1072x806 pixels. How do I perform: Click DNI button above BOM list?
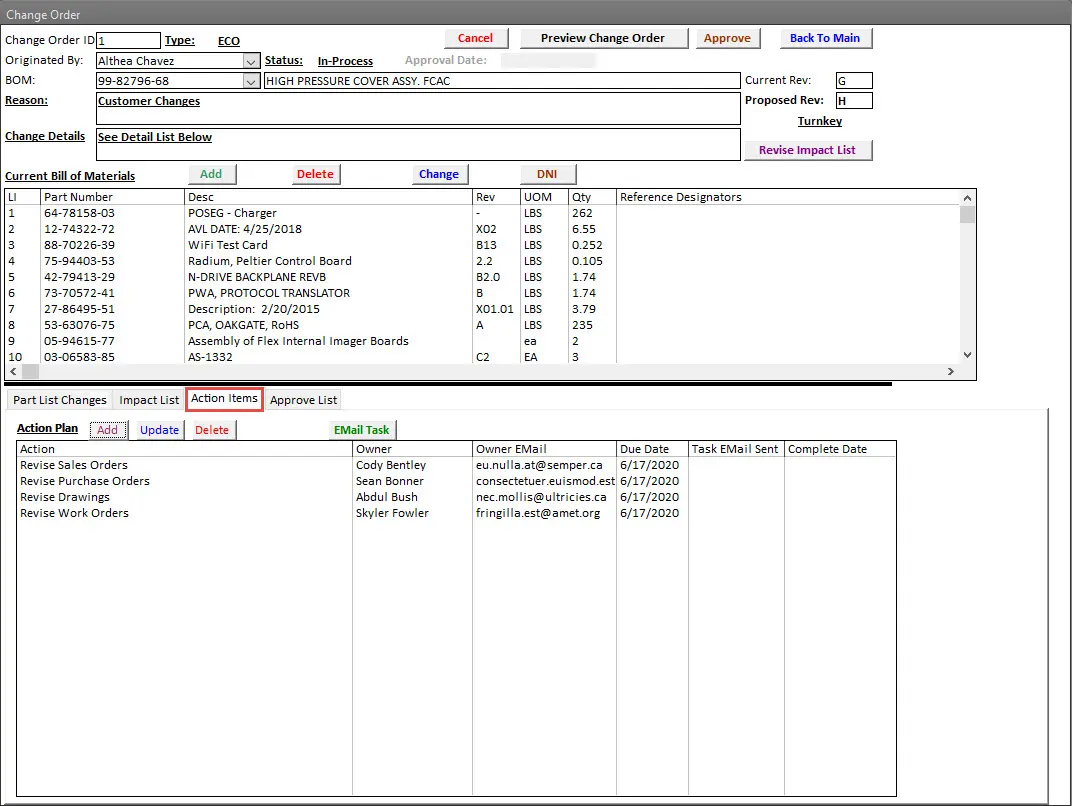(547, 174)
